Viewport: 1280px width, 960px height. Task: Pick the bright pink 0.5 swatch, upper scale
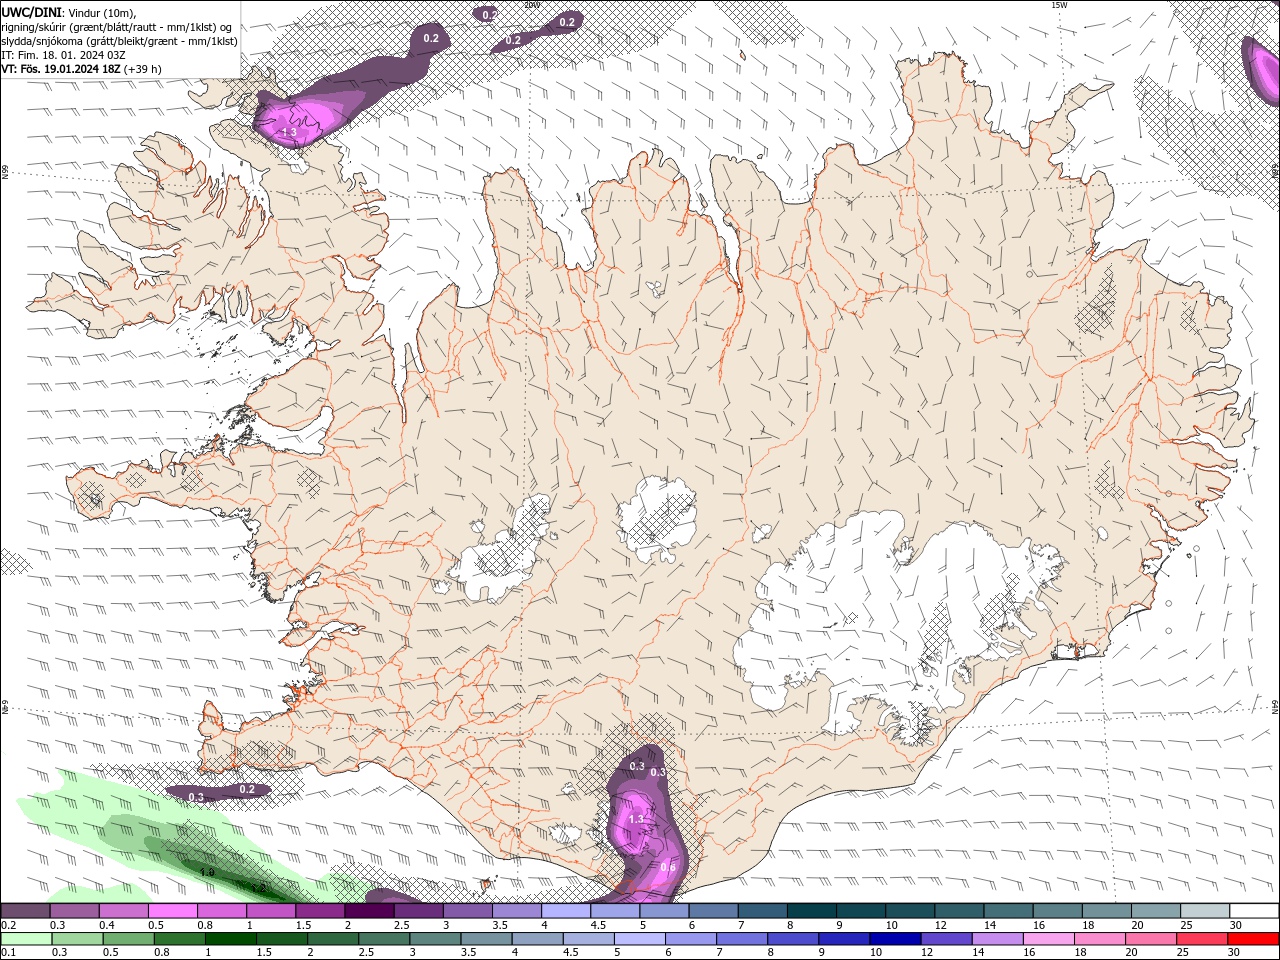point(172,911)
